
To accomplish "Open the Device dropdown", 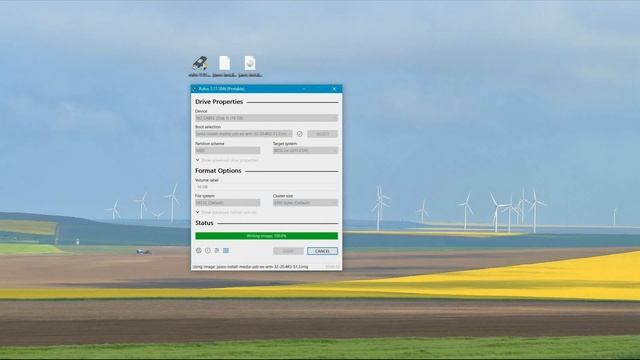I will [x=267, y=118].
